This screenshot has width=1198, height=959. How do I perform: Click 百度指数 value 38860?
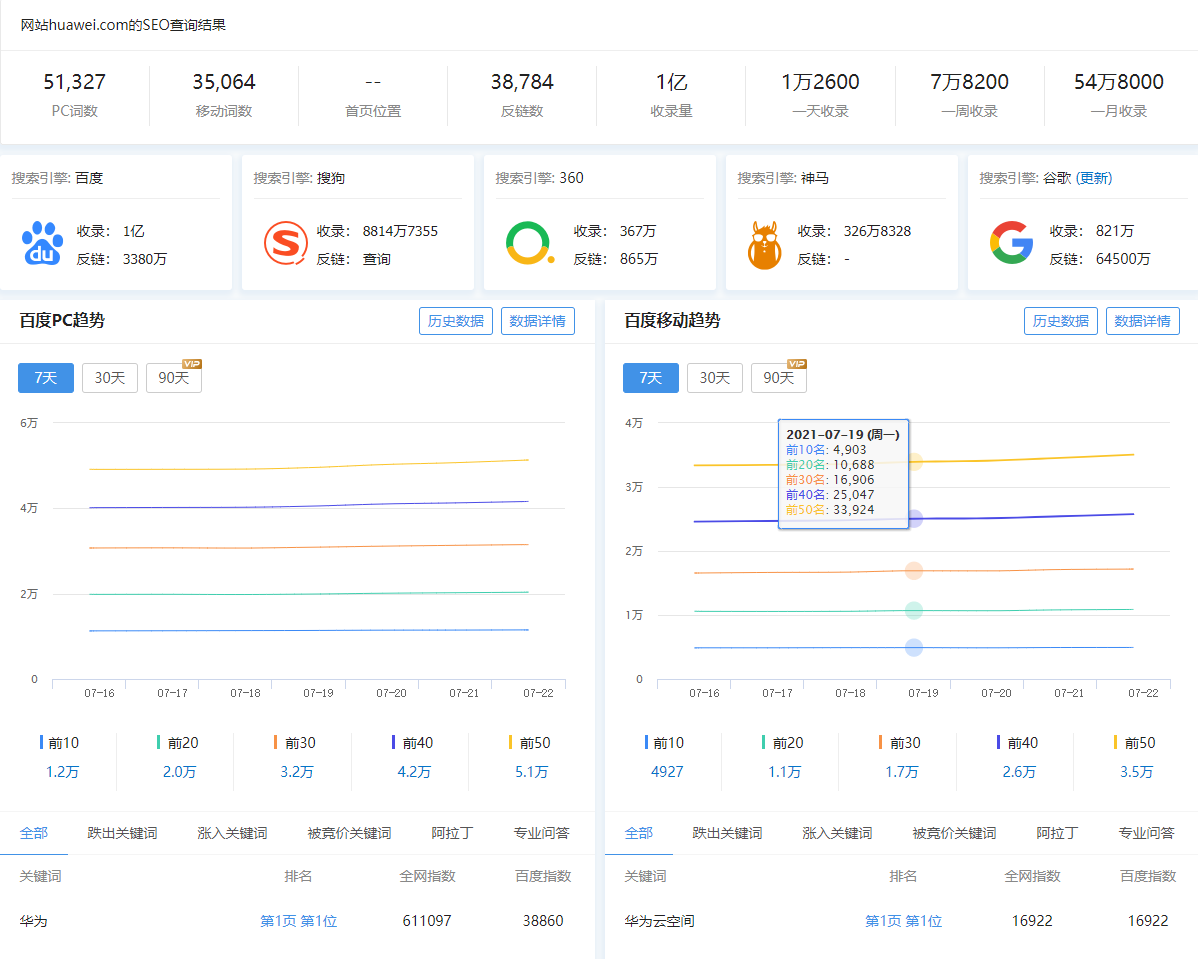[543, 921]
